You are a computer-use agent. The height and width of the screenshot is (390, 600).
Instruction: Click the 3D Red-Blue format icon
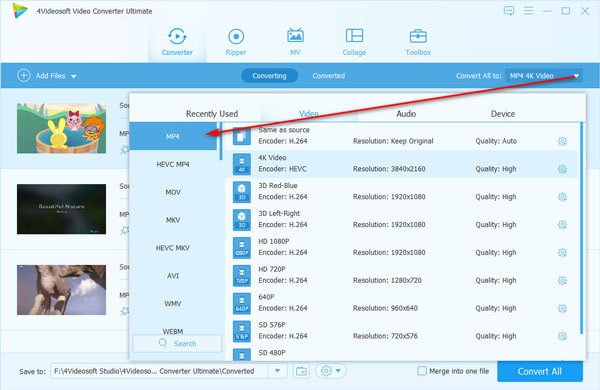[x=242, y=192]
